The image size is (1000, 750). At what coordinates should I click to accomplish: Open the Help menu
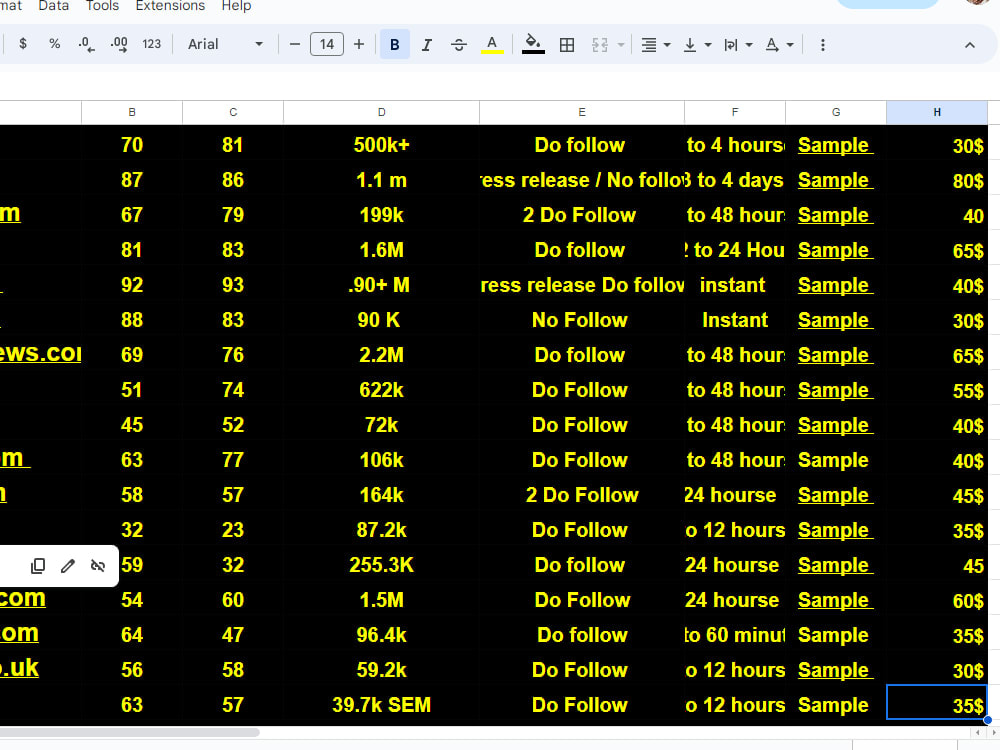click(236, 6)
